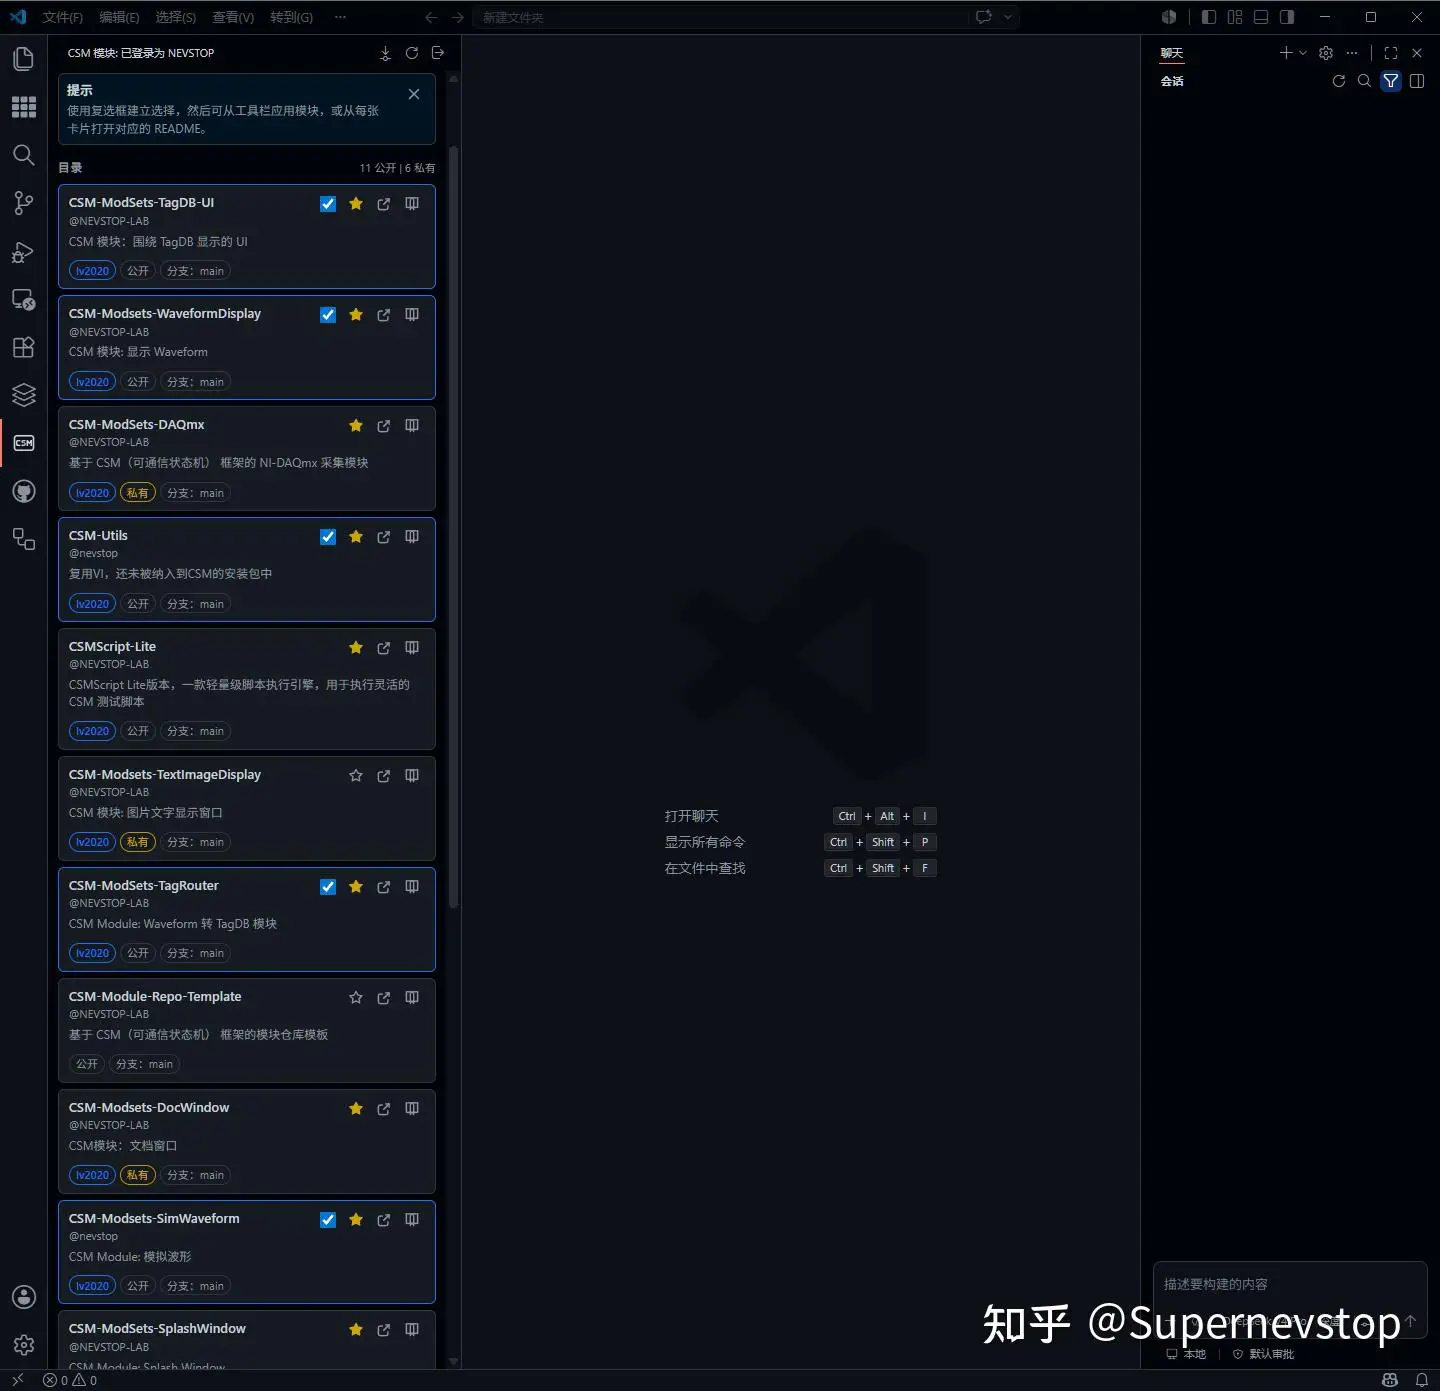This screenshot has width=1440, height=1391.
Task: Open the Extensions view
Action: pyautogui.click(x=24, y=347)
